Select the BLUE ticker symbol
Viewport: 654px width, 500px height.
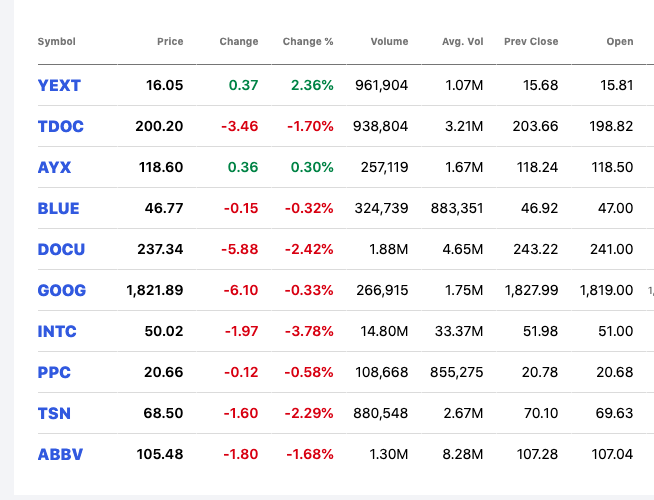58,208
